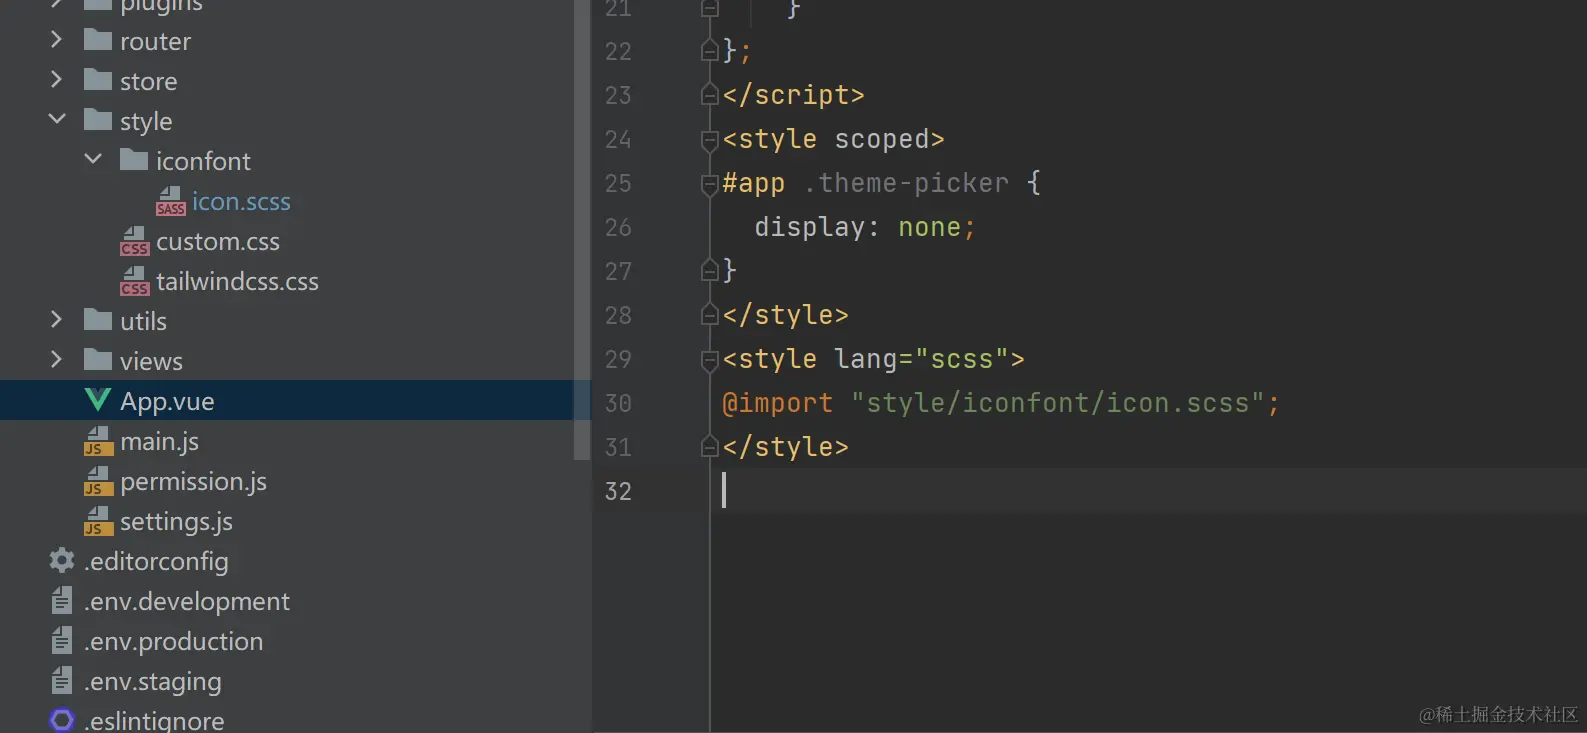This screenshot has width=1587, height=733.
Task: Select the style folder name
Action: [x=146, y=121]
